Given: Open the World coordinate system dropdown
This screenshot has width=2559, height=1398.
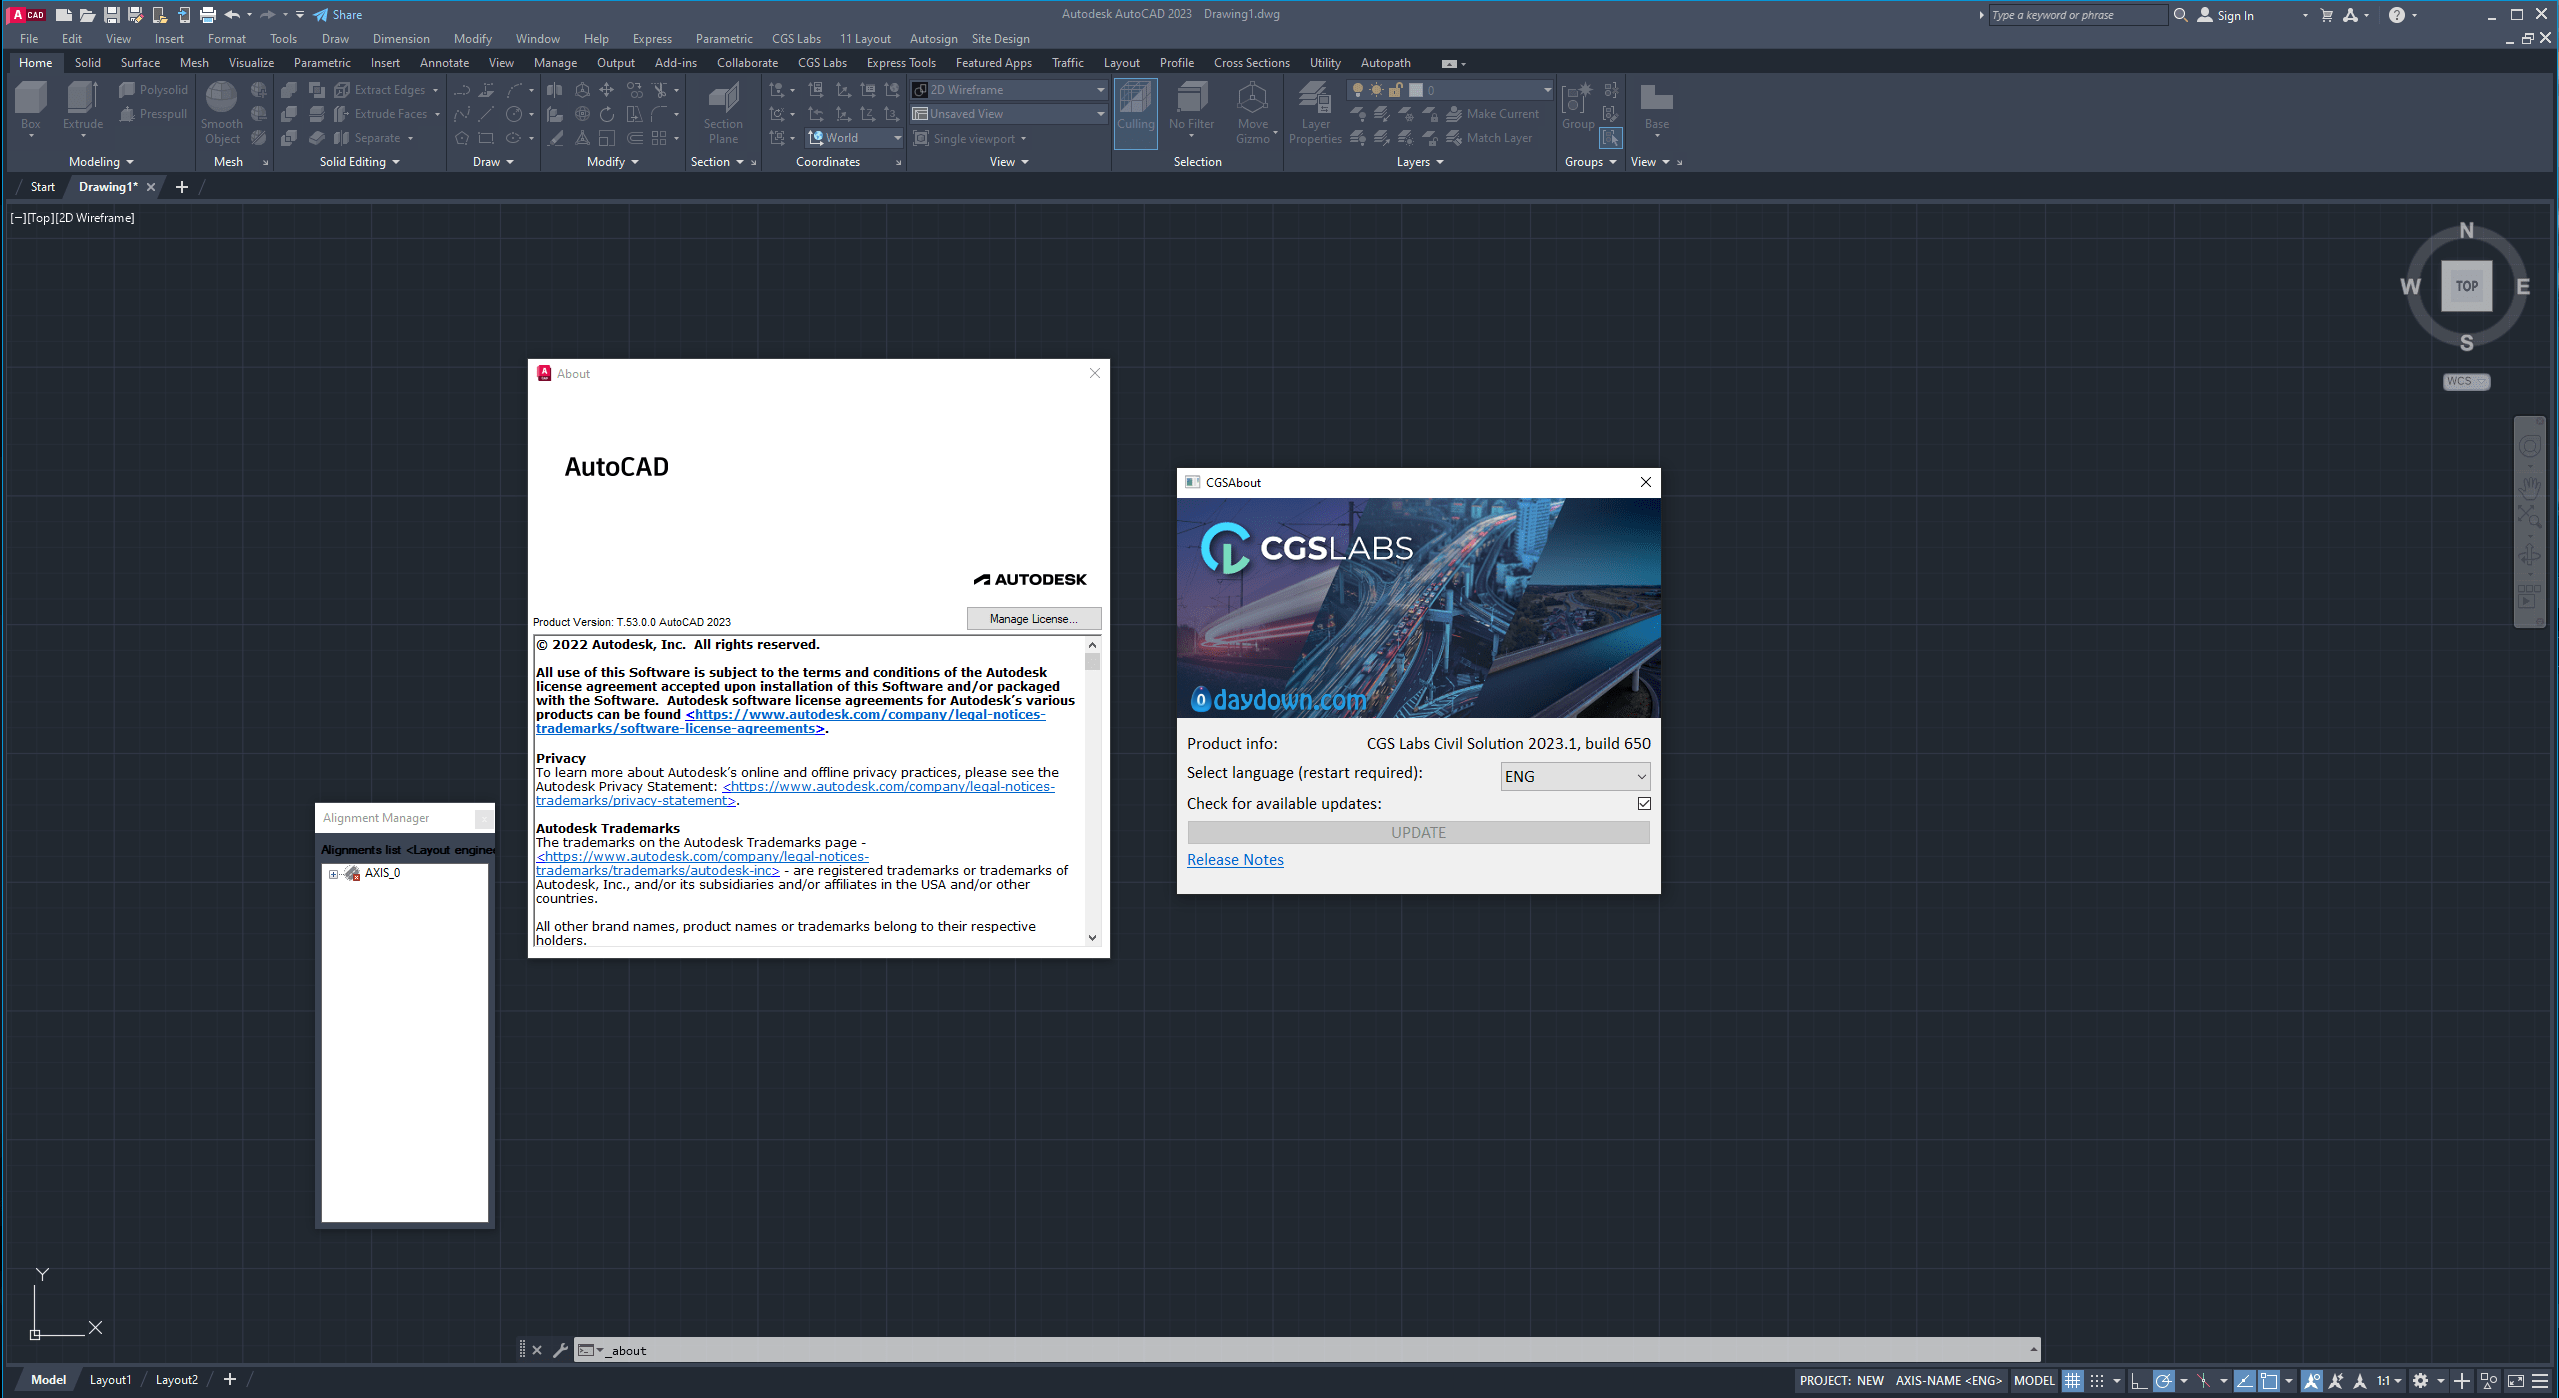Looking at the screenshot, I should point(855,138).
